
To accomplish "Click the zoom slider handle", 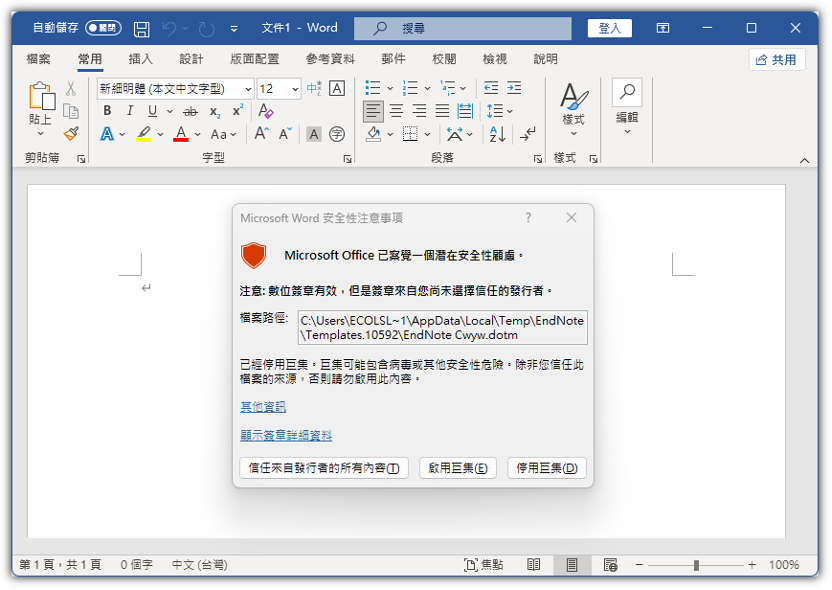I will pyautogui.click(x=696, y=565).
